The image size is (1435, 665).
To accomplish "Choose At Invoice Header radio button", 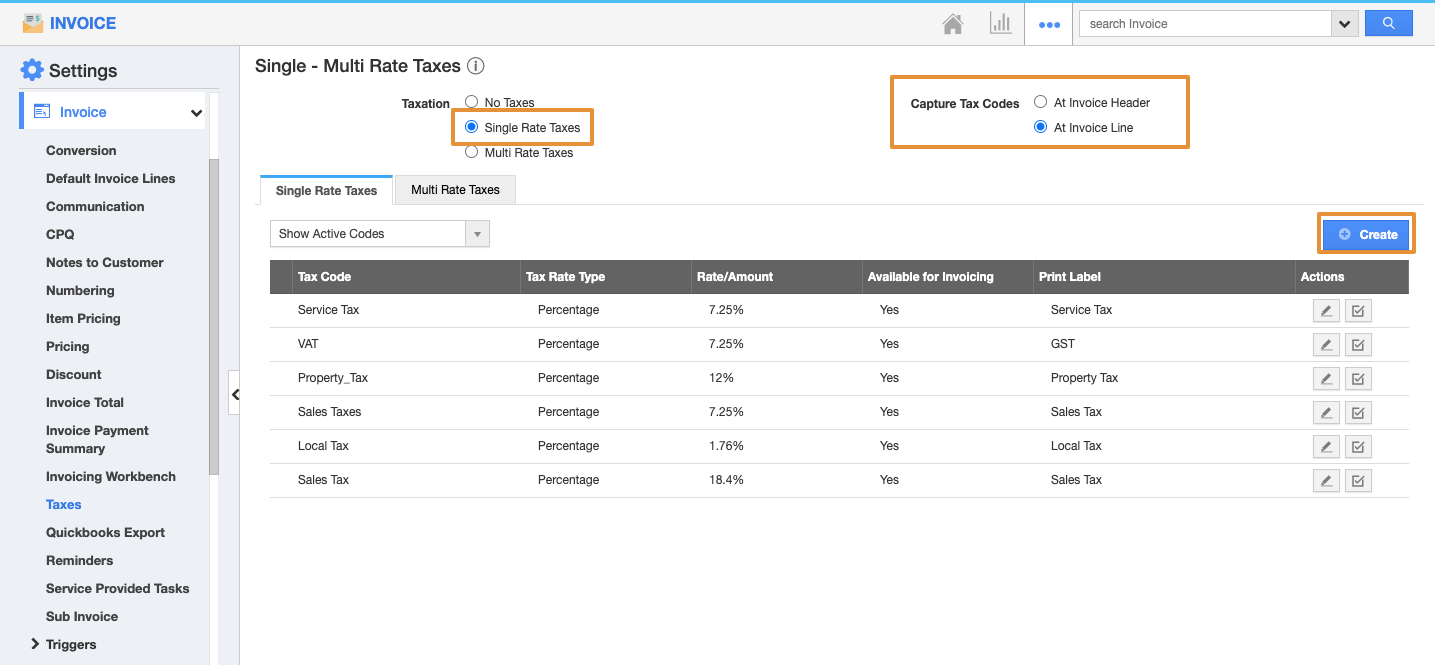I will (x=1040, y=102).
